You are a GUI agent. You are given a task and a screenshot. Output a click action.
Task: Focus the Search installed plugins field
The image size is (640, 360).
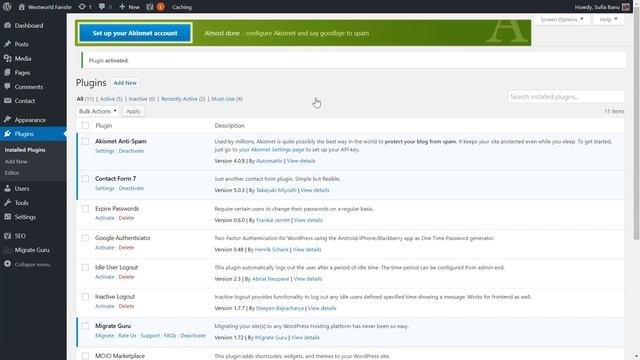[566, 97]
